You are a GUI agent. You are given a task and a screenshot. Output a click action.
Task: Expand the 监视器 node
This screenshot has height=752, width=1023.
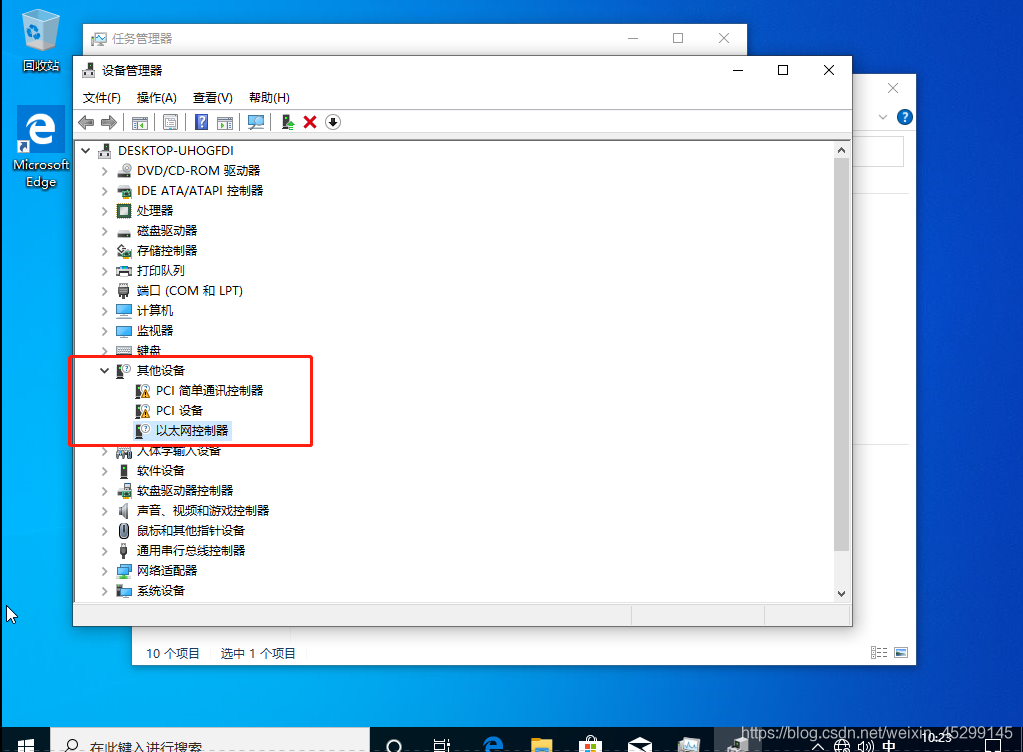pos(104,331)
